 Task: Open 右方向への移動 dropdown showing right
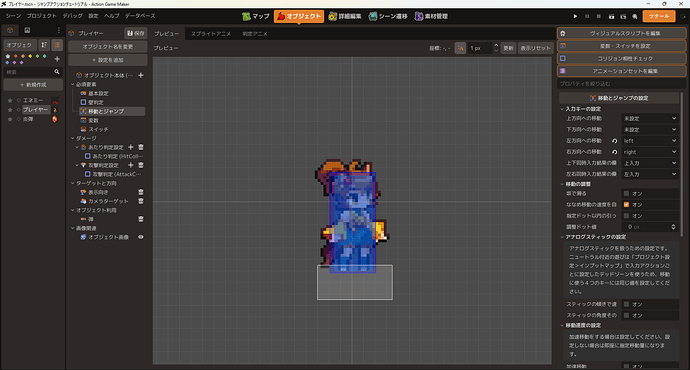point(650,152)
